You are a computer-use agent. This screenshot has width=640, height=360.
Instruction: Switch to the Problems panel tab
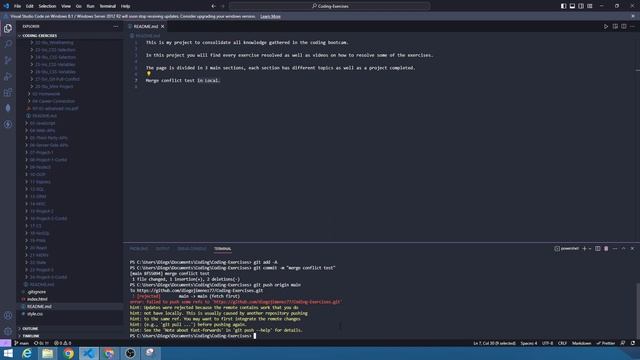pos(139,249)
